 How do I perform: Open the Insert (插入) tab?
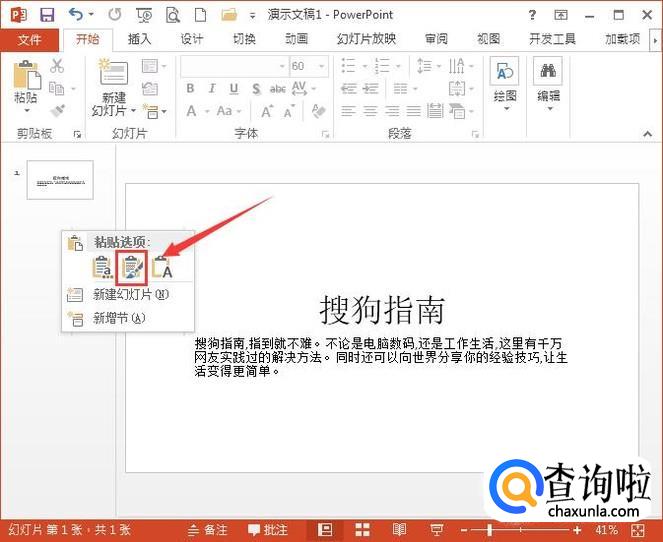pyautogui.click(x=140, y=39)
